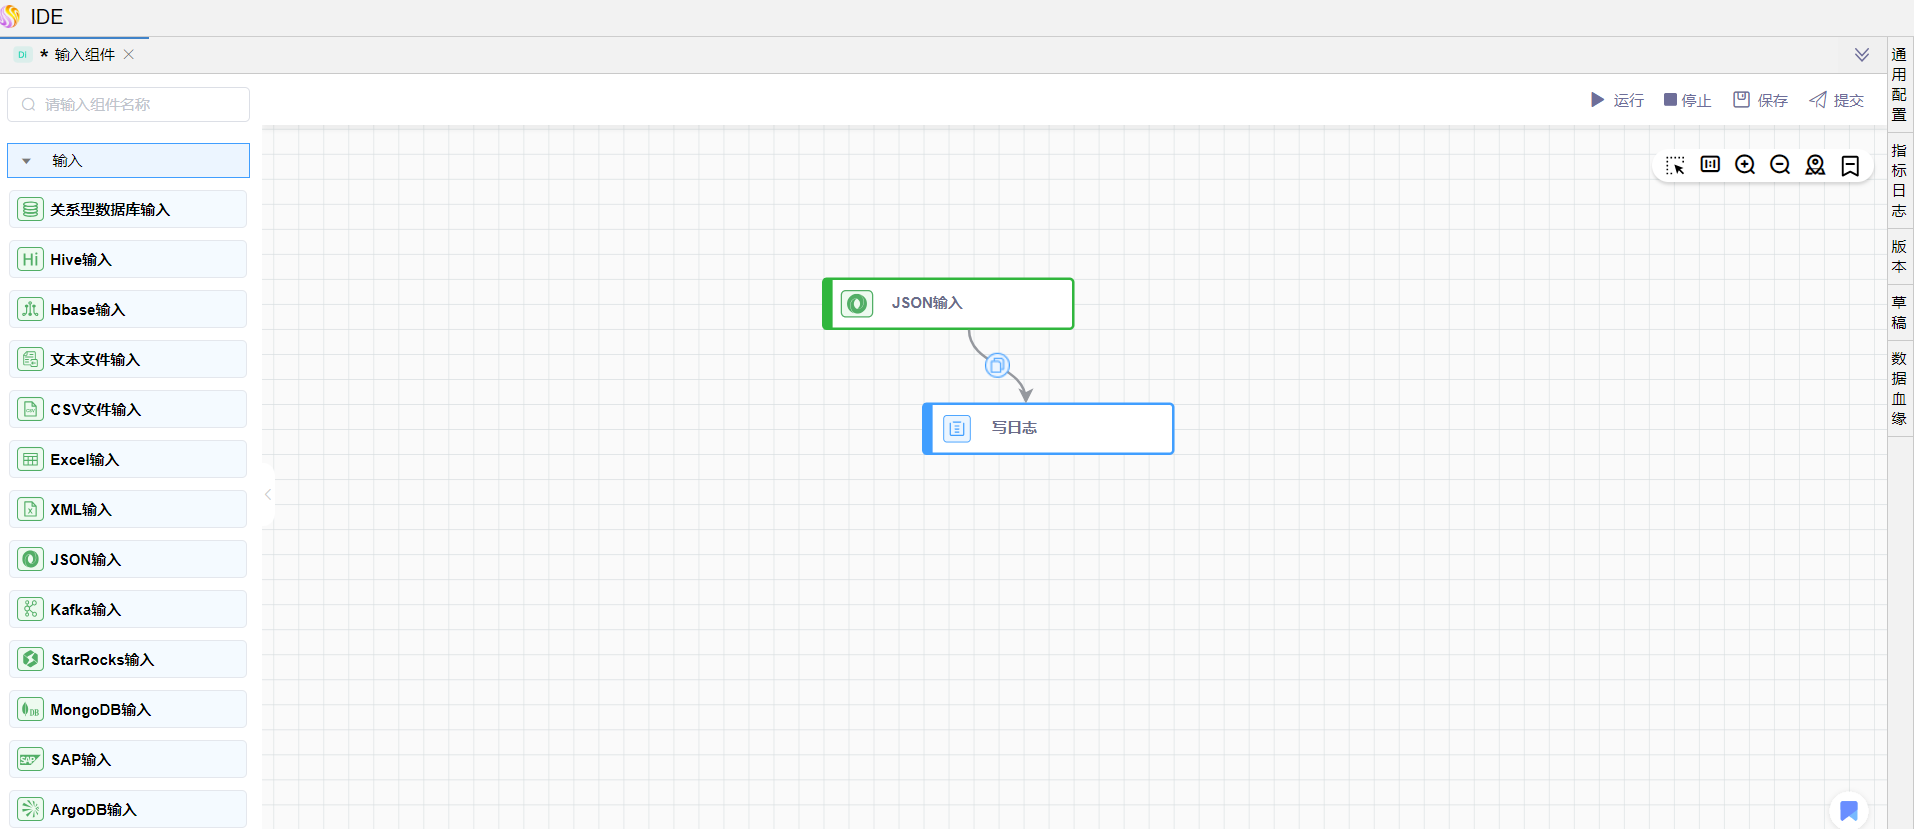This screenshot has width=1914, height=829.
Task: Select the 写日志 node on canvas
Action: click(x=1048, y=428)
